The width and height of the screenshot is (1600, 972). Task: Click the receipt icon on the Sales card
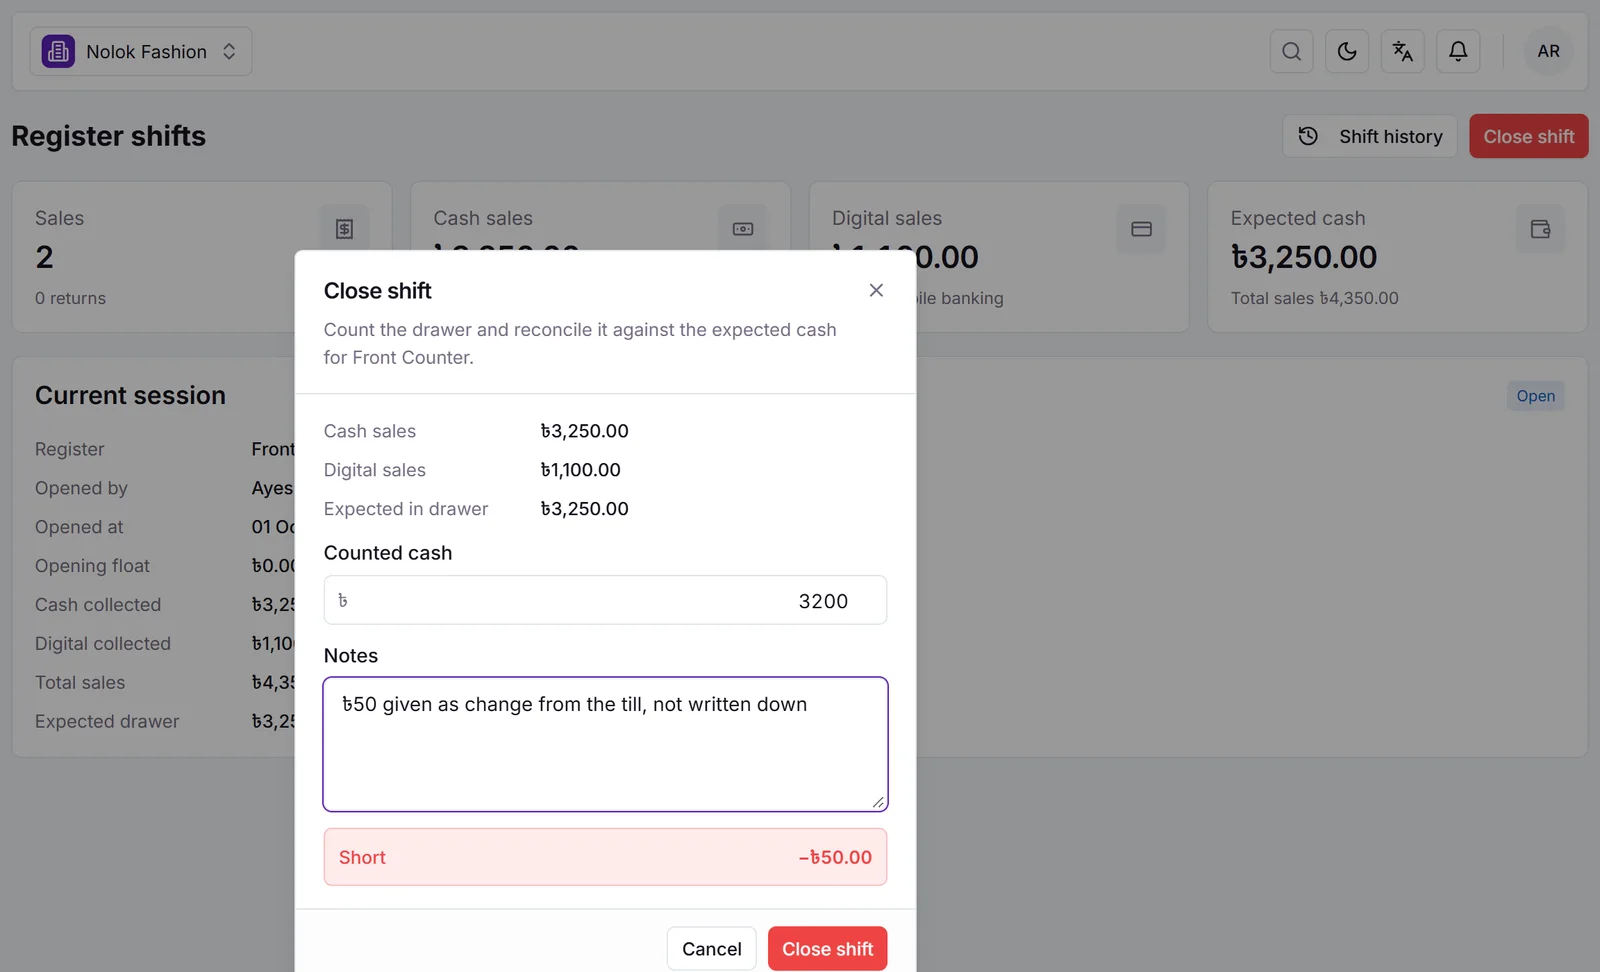344,229
